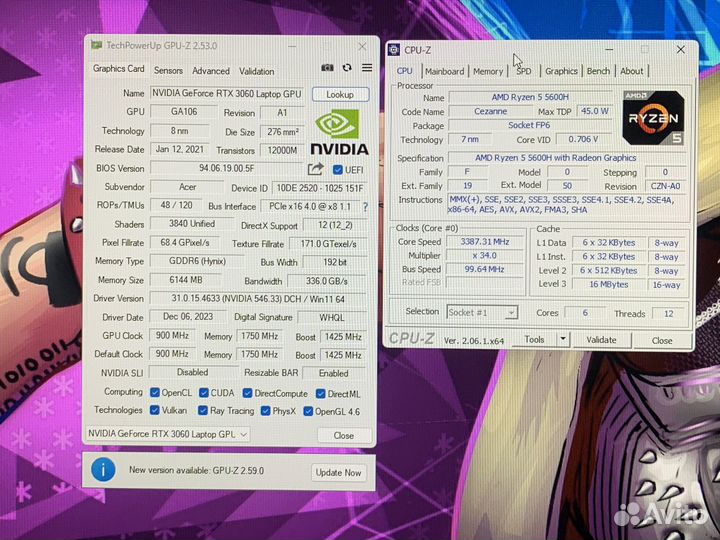Click the Device ID value 10DE 2520
Image resolution: width=720 pixels, height=540 pixels.
pos(320,188)
